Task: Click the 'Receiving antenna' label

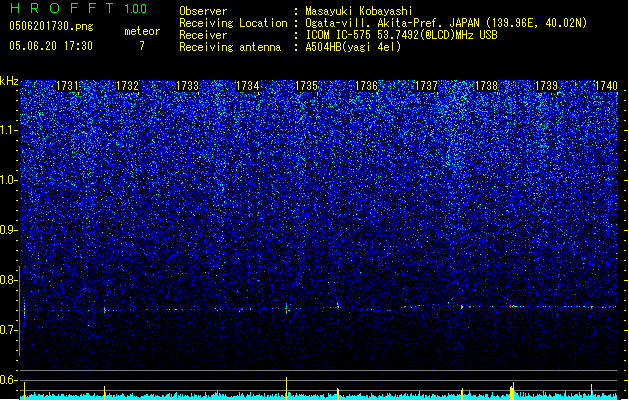Action: (230, 47)
